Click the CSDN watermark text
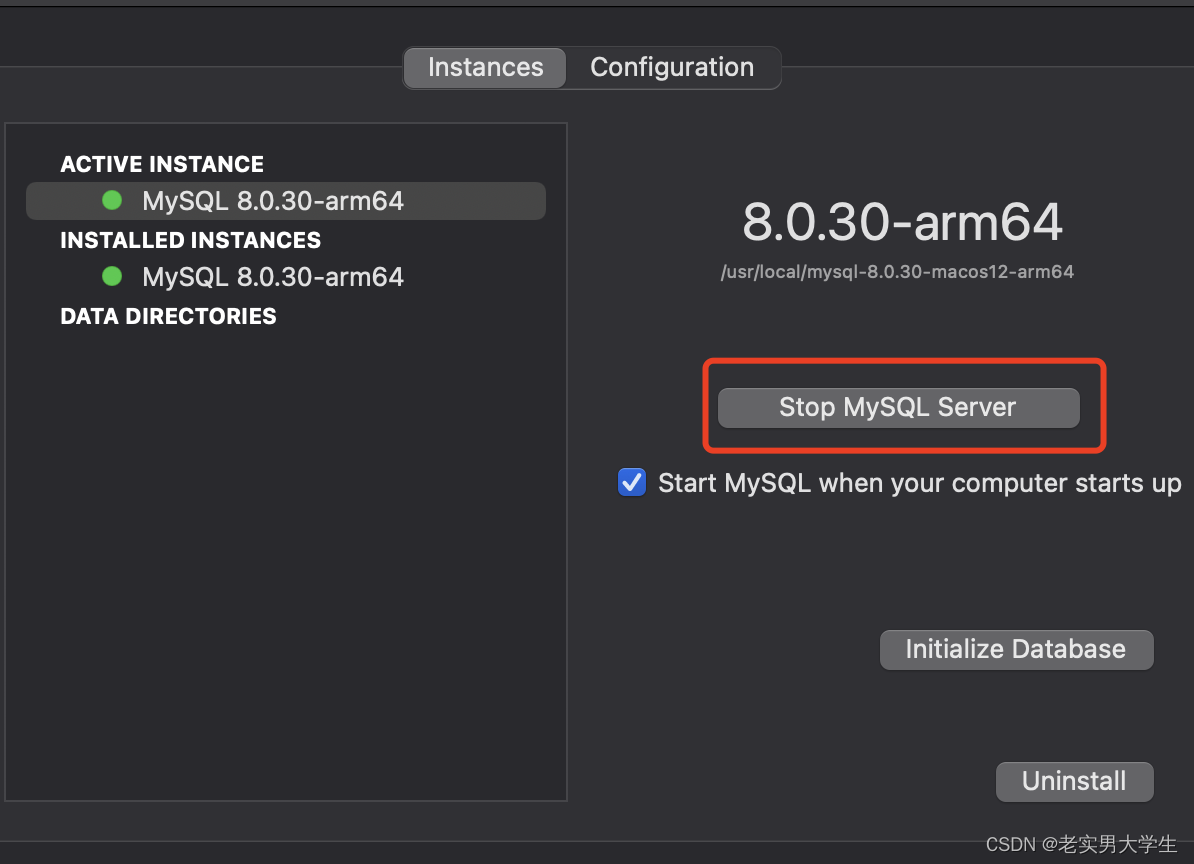 [x=1081, y=844]
